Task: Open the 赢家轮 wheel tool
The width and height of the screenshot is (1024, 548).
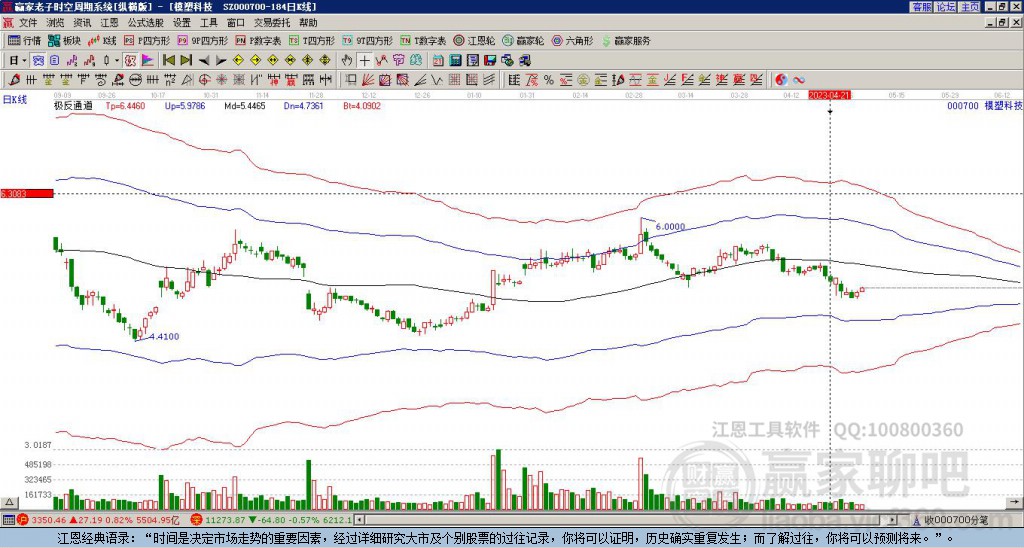Action: click(x=523, y=40)
